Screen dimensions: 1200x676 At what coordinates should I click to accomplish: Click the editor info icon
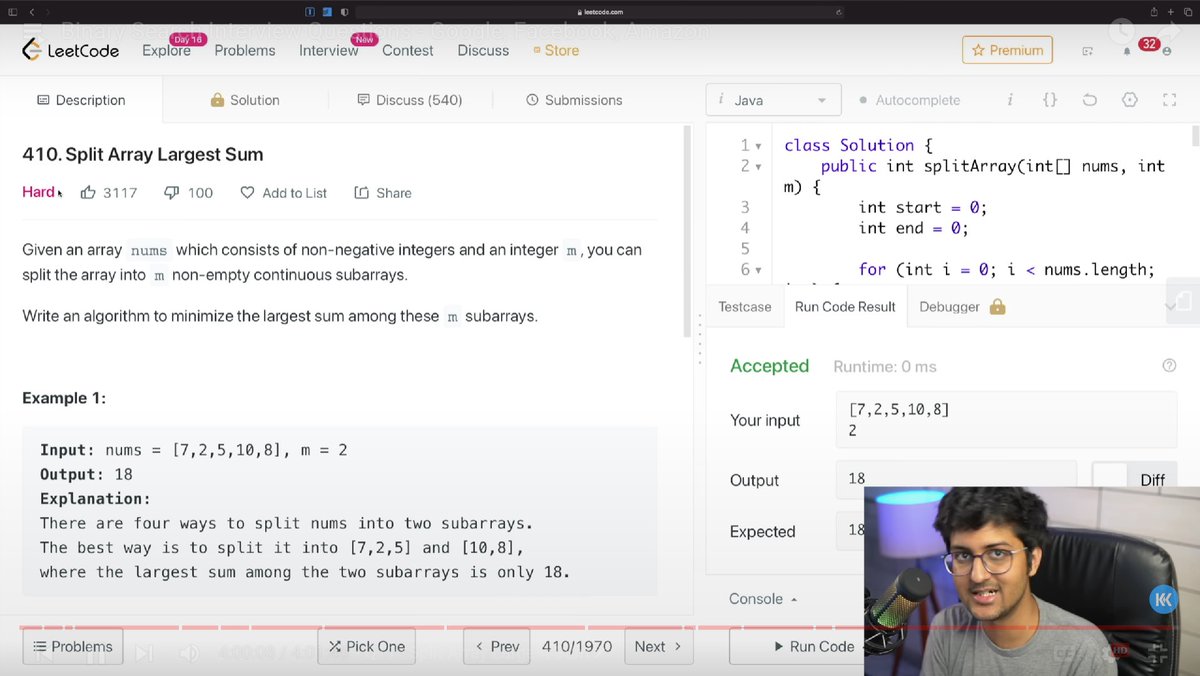pos(1009,100)
